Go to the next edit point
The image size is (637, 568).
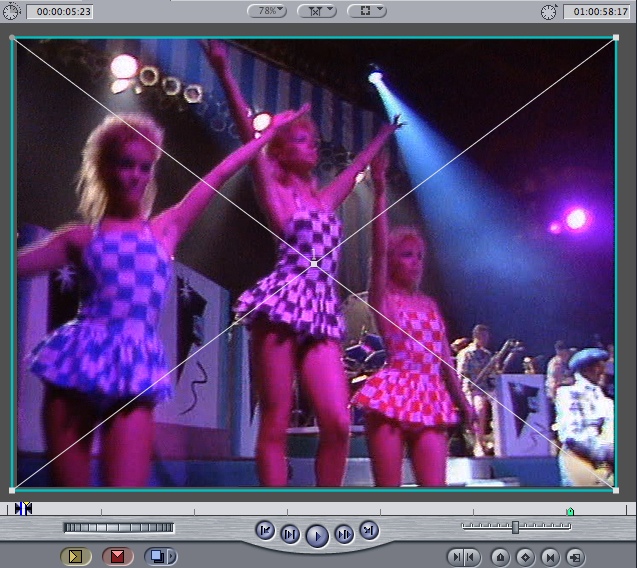(x=369, y=531)
